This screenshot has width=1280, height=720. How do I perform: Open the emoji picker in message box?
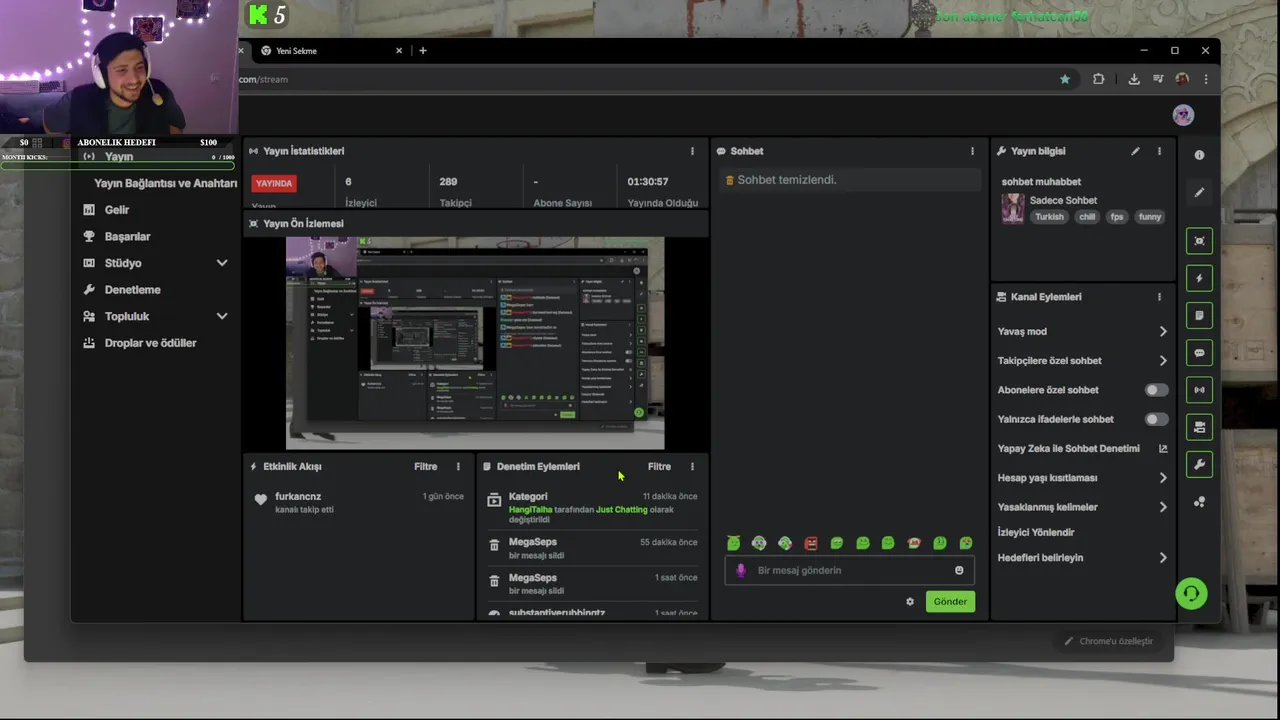pyautogui.click(x=959, y=570)
